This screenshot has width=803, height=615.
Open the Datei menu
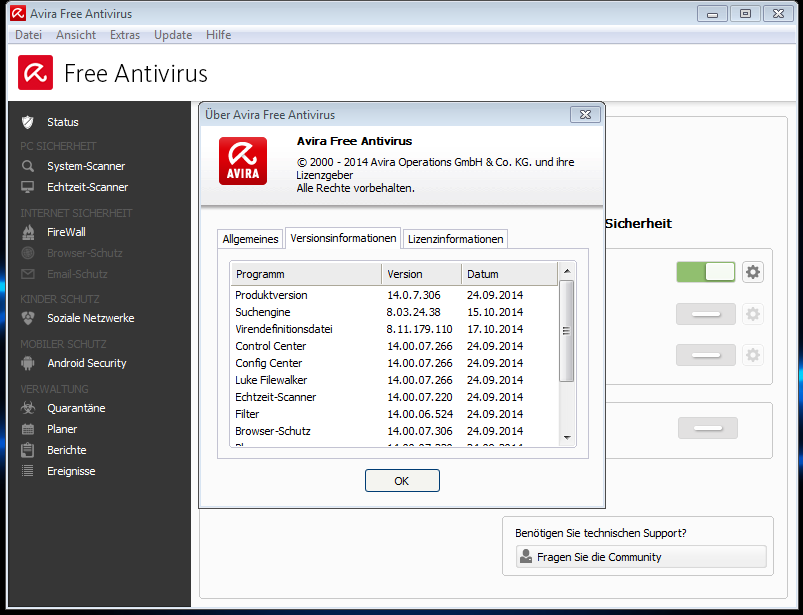[x=29, y=35]
